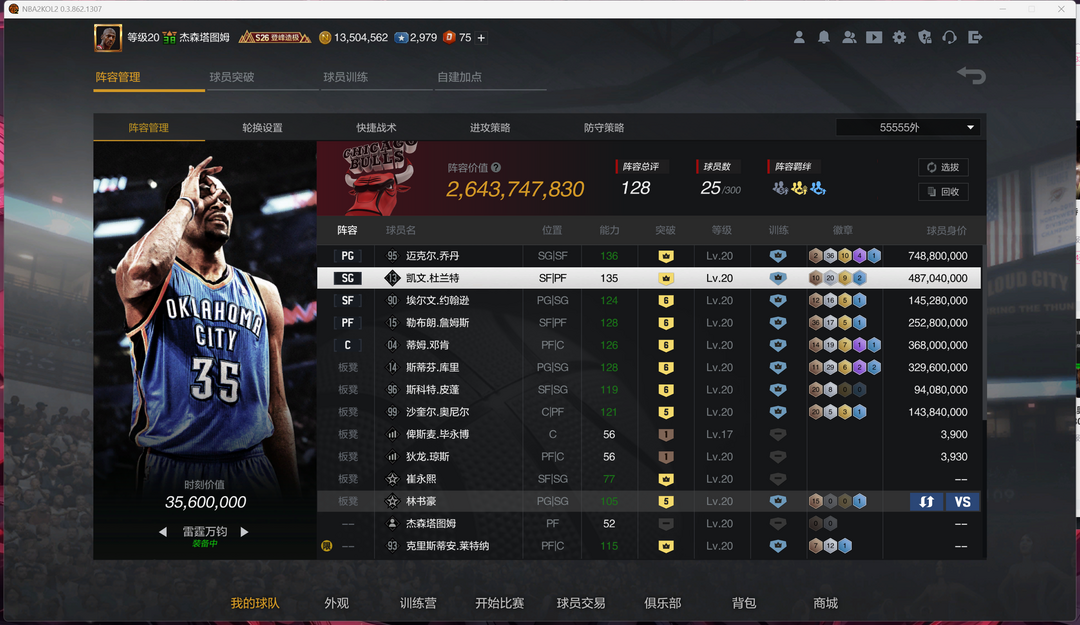Click the player avatar portrait
The height and width of the screenshot is (625, 1080).
[107, 38]
